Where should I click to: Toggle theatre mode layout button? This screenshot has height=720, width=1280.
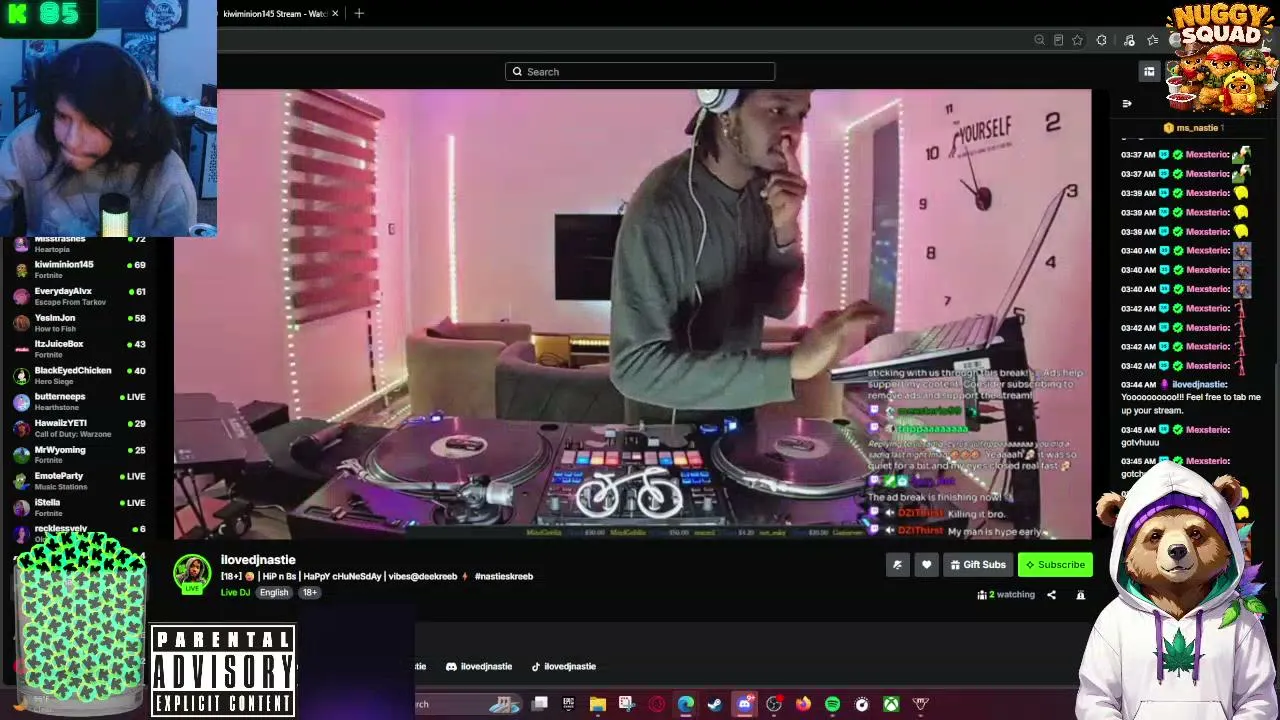(1149, 71)
